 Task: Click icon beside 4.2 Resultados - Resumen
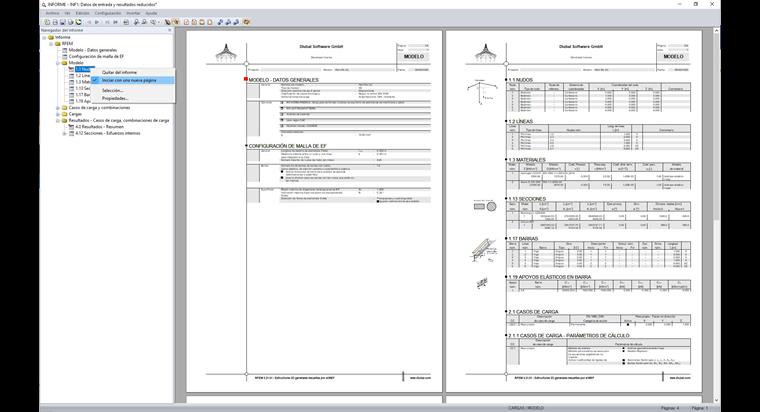coord(71,127)
